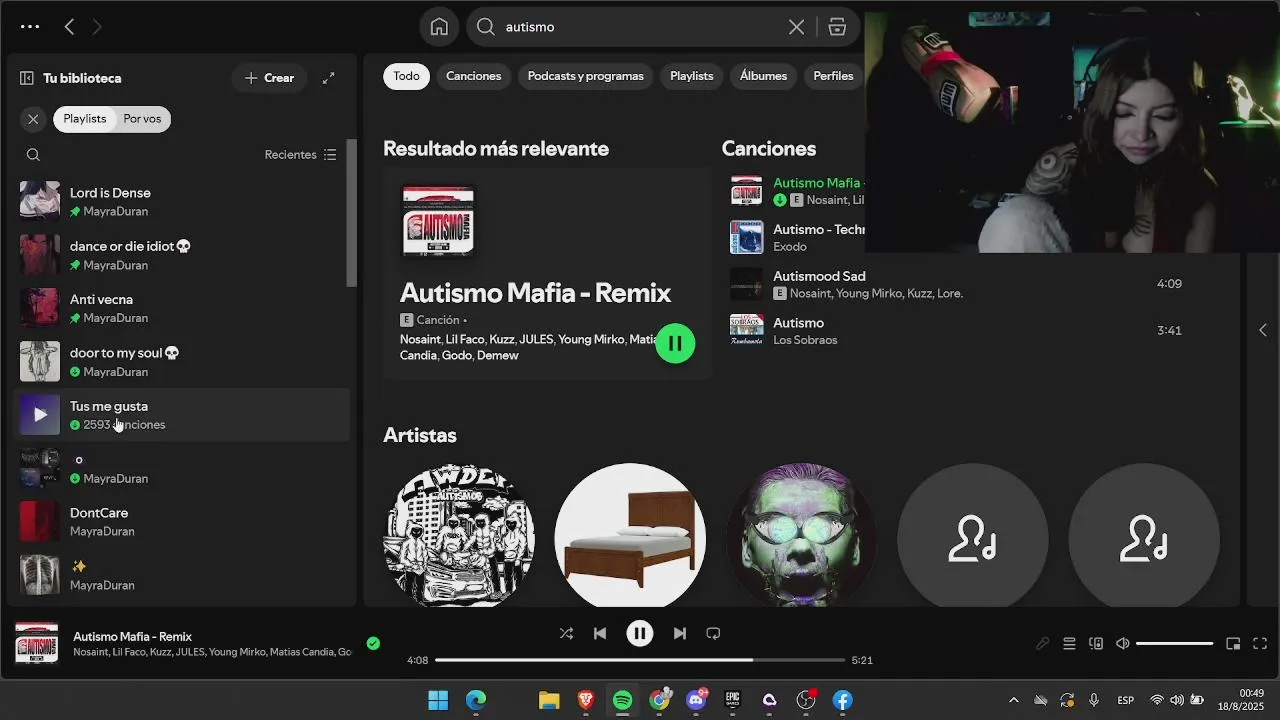1280x720 pixels.
Task: Collapse the Tu biblioteca sidebar
Action: pos(27,78)
